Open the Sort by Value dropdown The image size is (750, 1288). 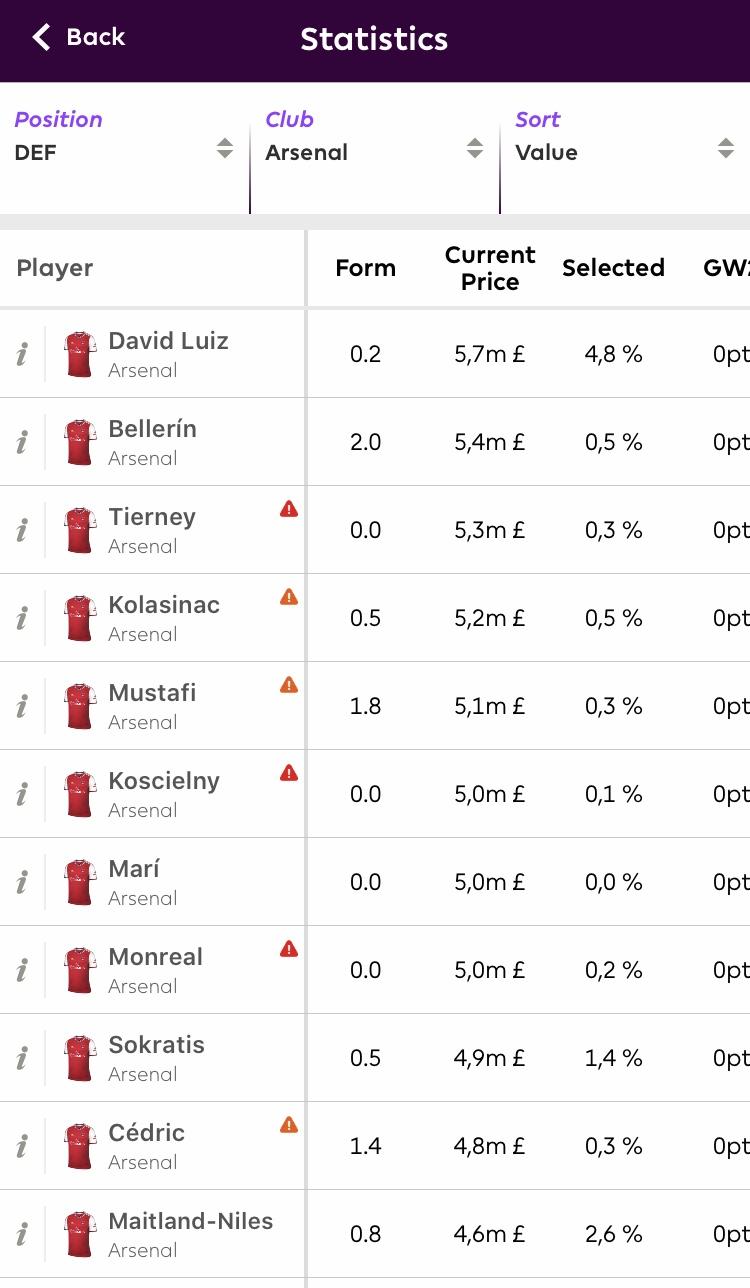[x=626, y=148]
